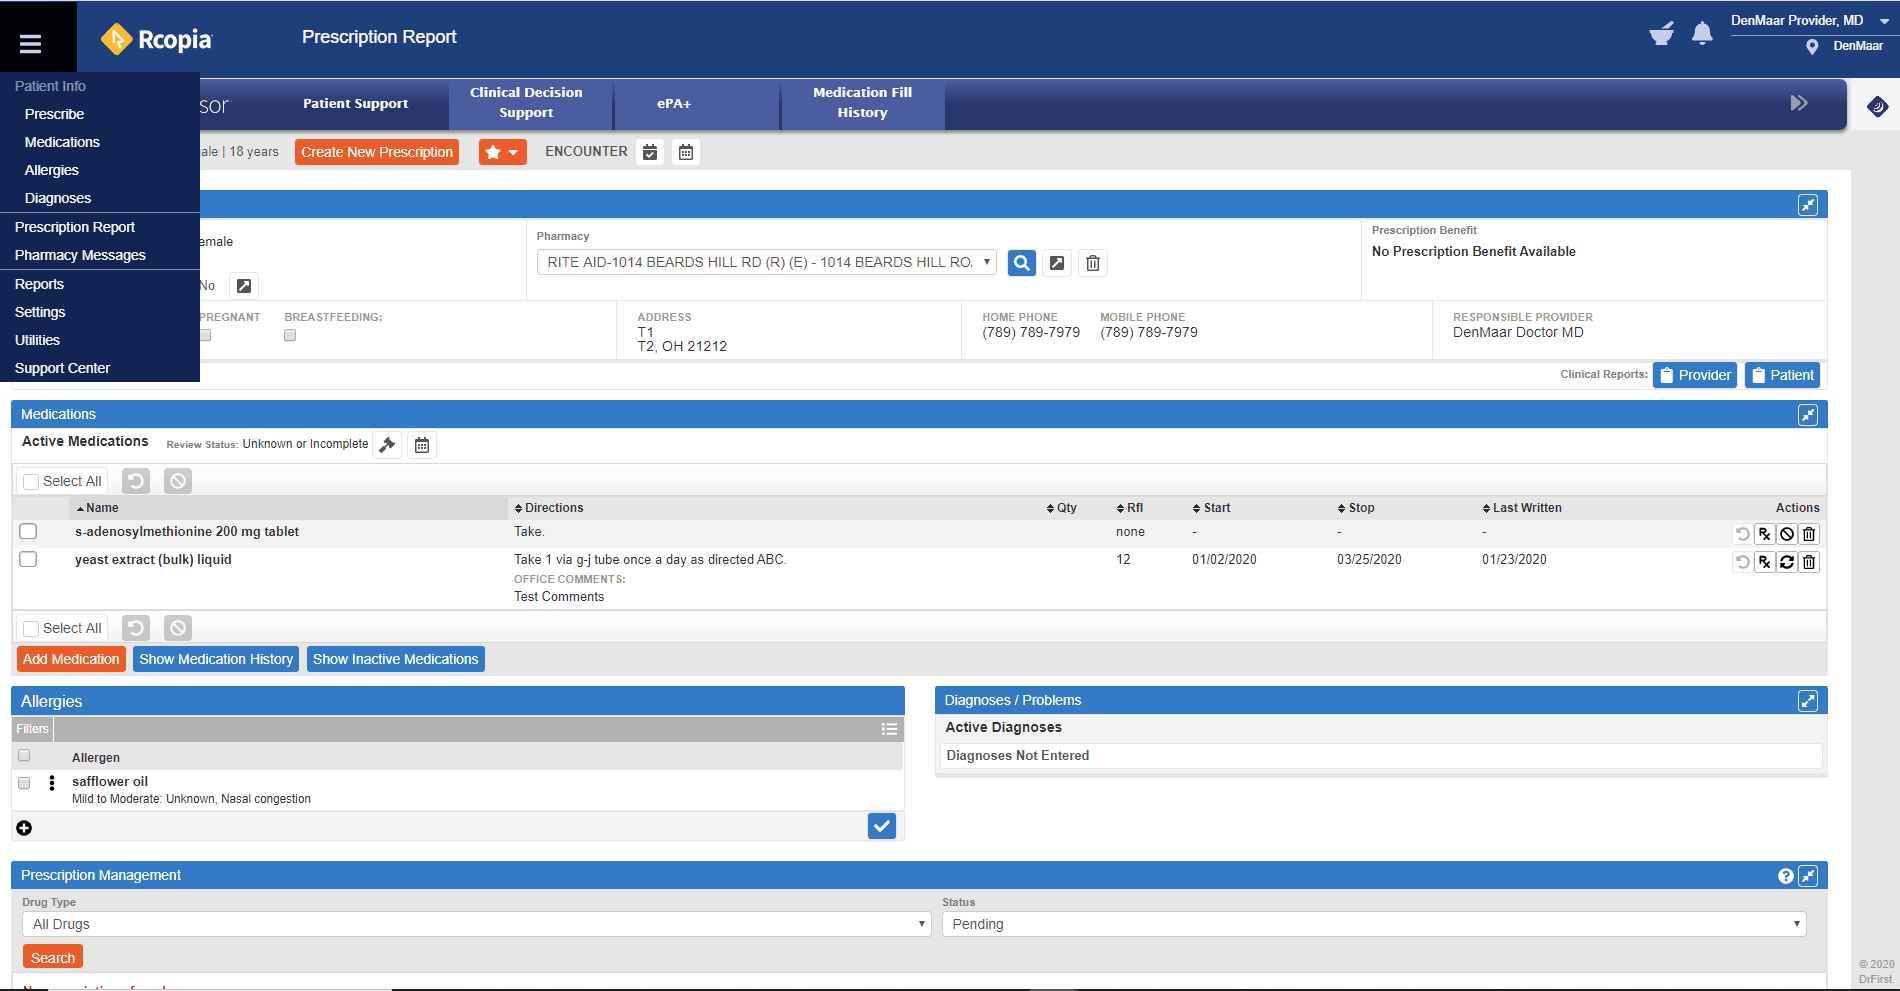
Task: Open the encounter calendar icon
Action: coord(650,151)
